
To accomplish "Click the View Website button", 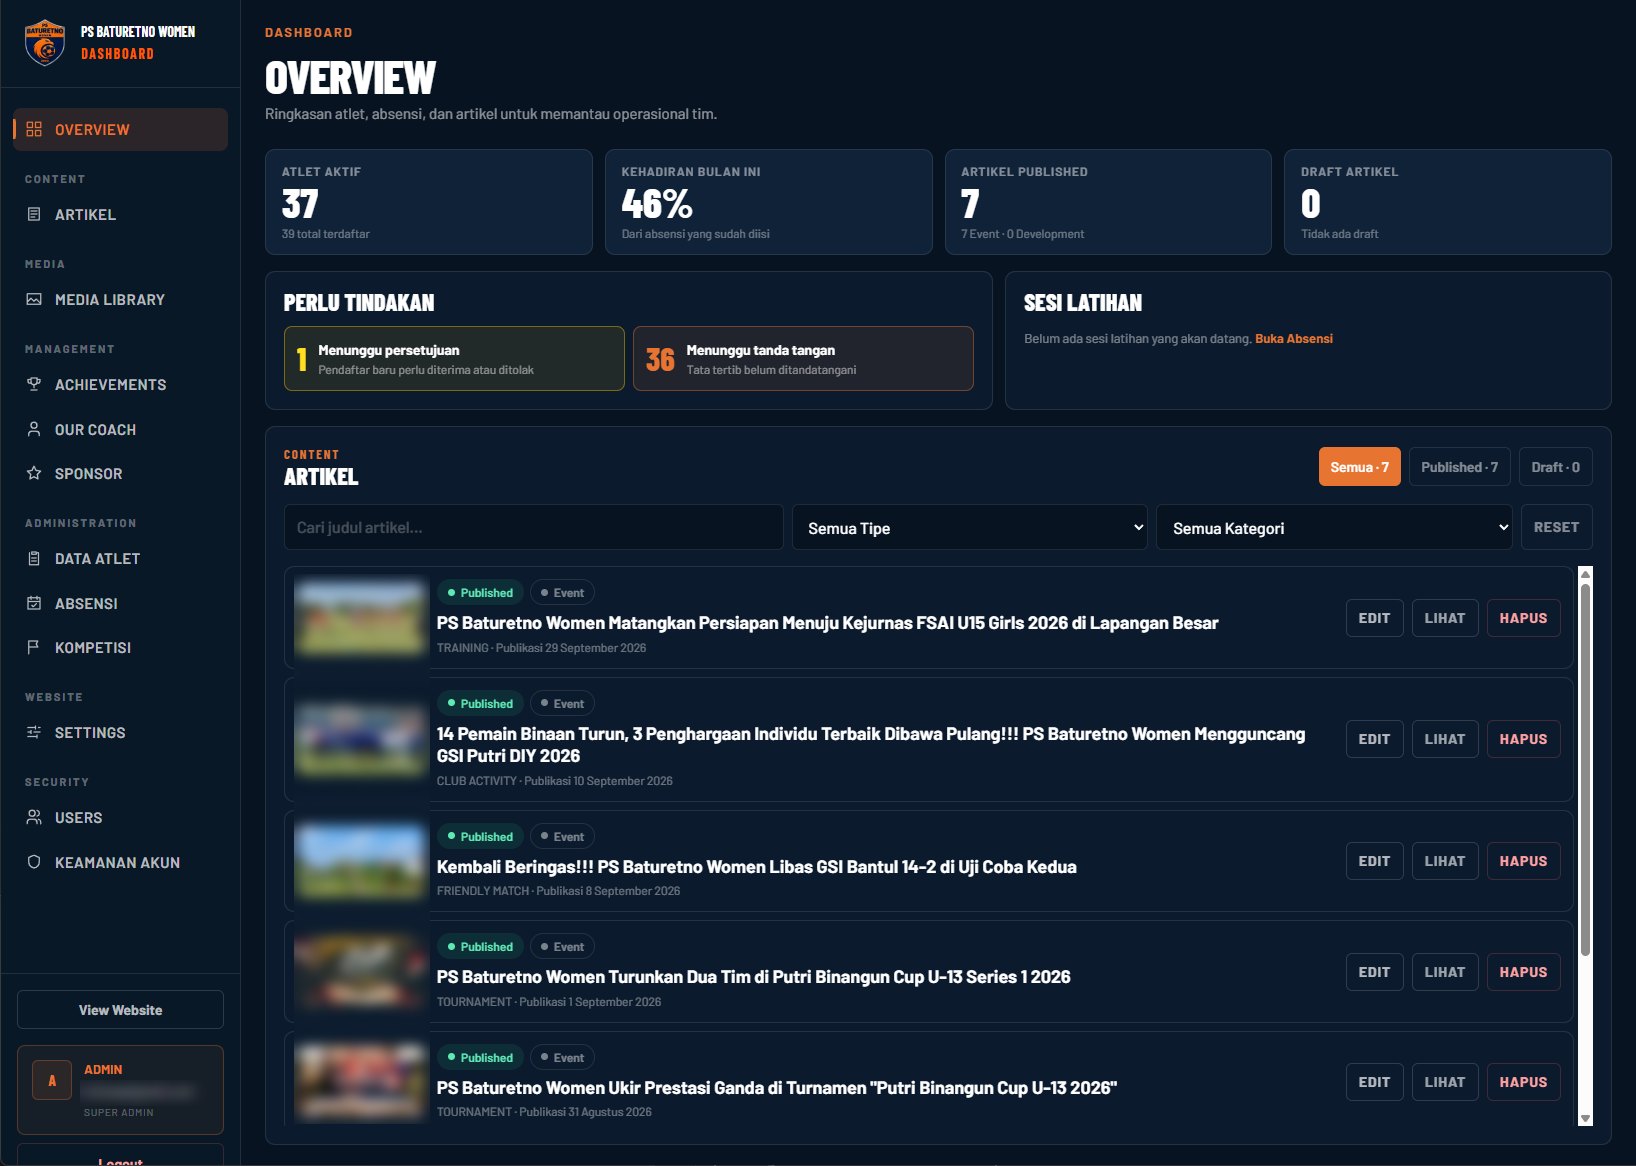I will 120,1010.
